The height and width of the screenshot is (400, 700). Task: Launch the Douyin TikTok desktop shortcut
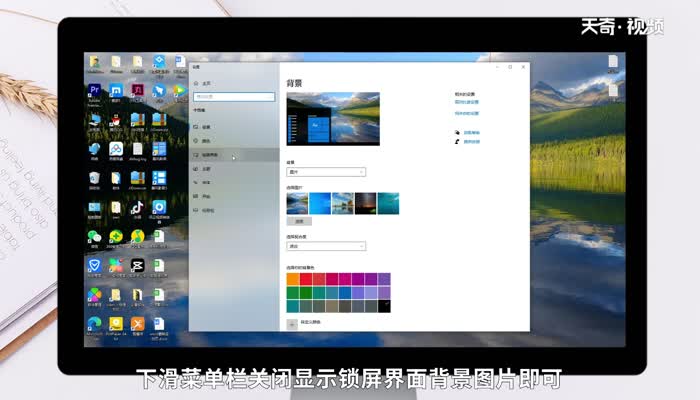[137, 208]
